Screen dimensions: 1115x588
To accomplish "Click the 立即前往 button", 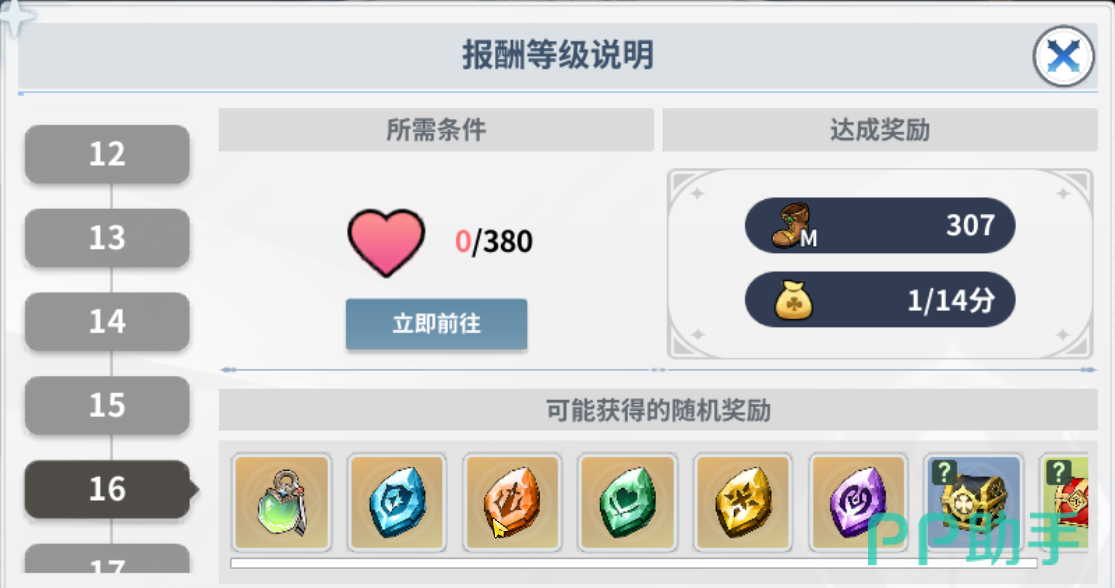I will coord(437,324).
